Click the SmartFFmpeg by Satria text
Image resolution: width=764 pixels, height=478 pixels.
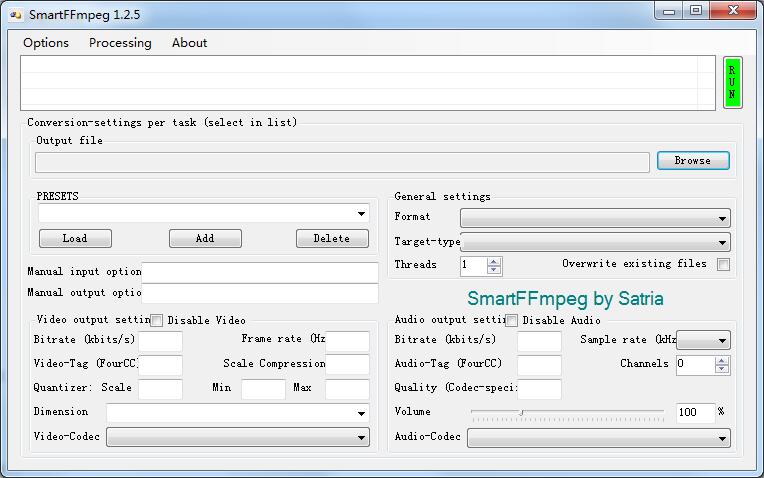[565, 298]
